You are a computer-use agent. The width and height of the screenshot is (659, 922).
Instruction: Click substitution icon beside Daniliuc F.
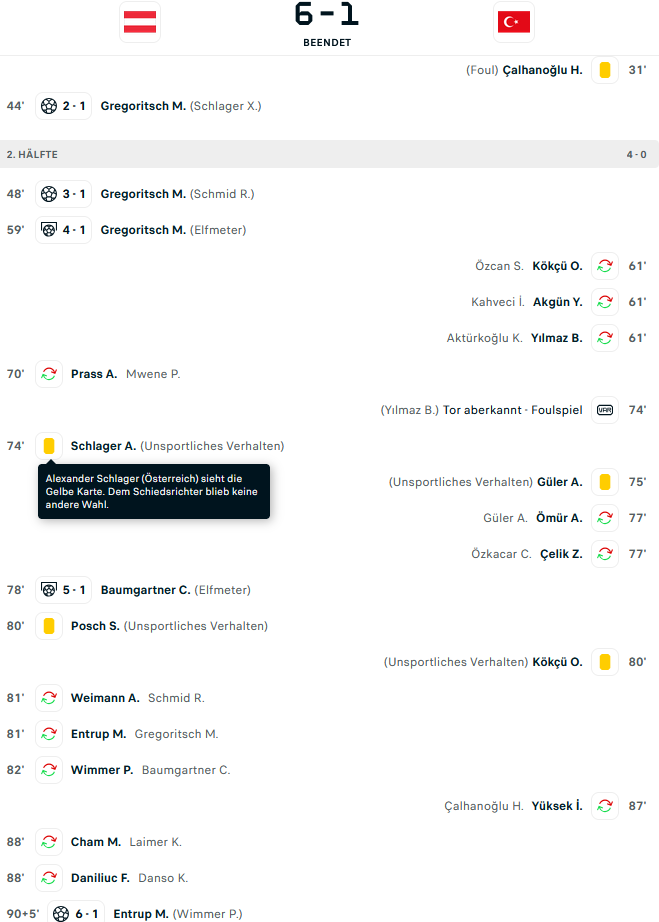(x=49, y=878)
